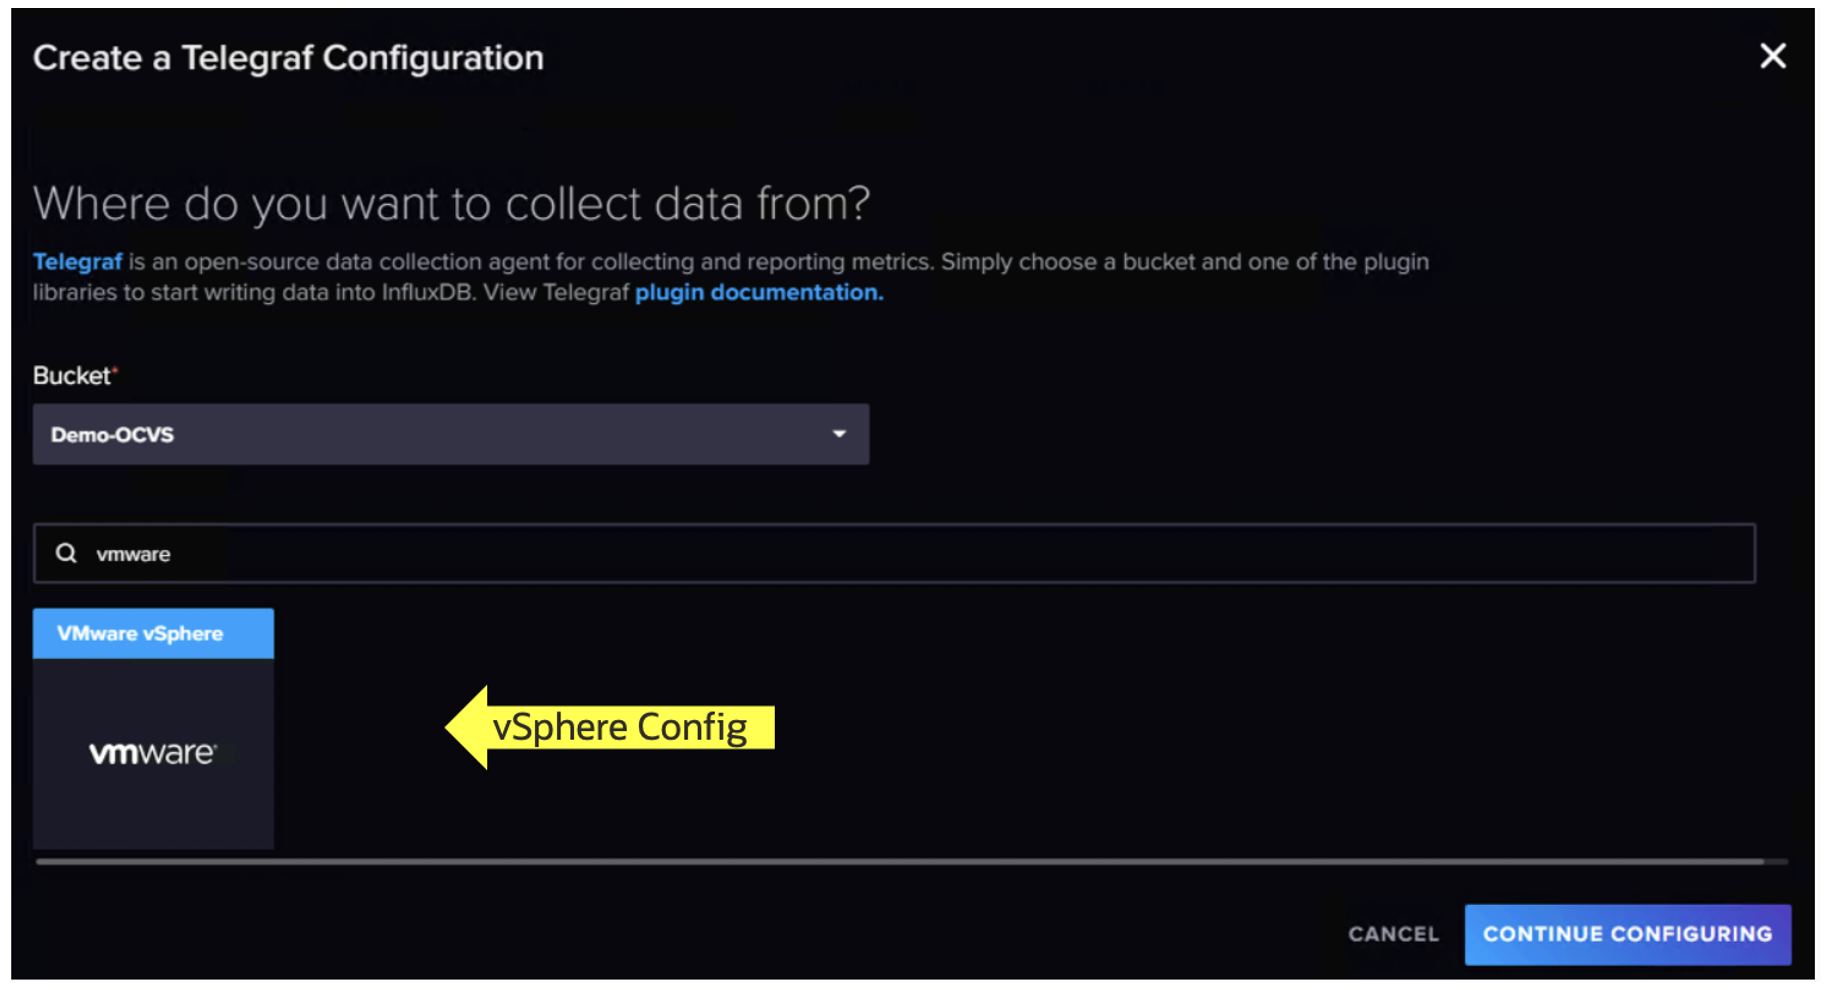This screenshot has height=990, width=1824.
Task: Open the Telegraf link
Action: pos(77,262)
